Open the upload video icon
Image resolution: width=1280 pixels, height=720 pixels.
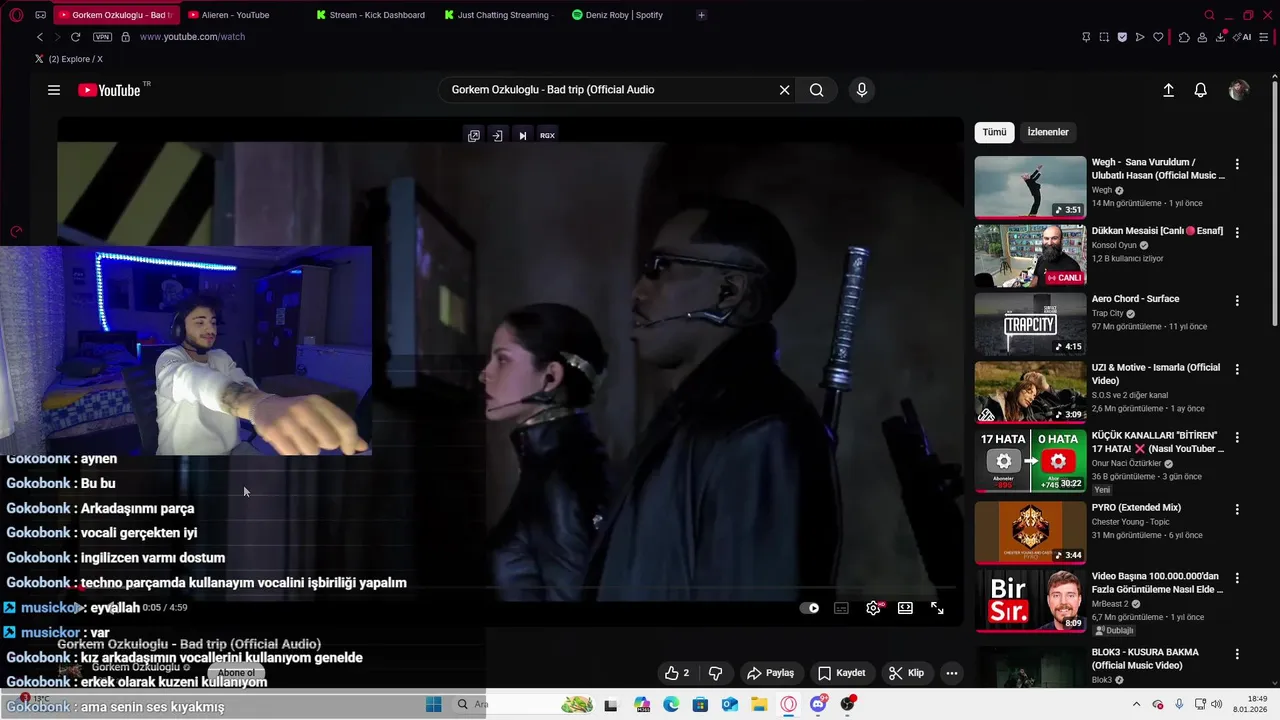(1168, 90)
